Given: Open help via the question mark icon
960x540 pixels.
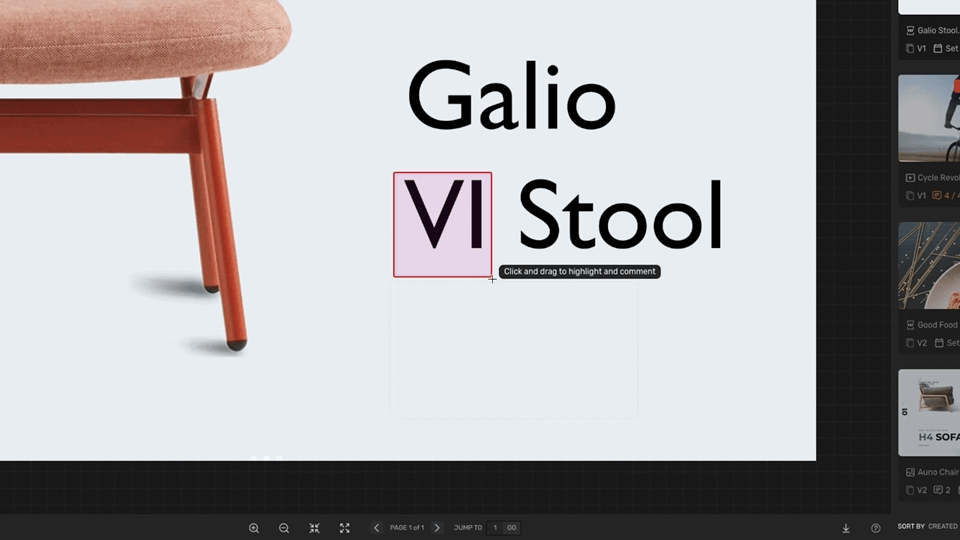Looking at the screenshot, I should pyautogui.click(x=876, y=528).
